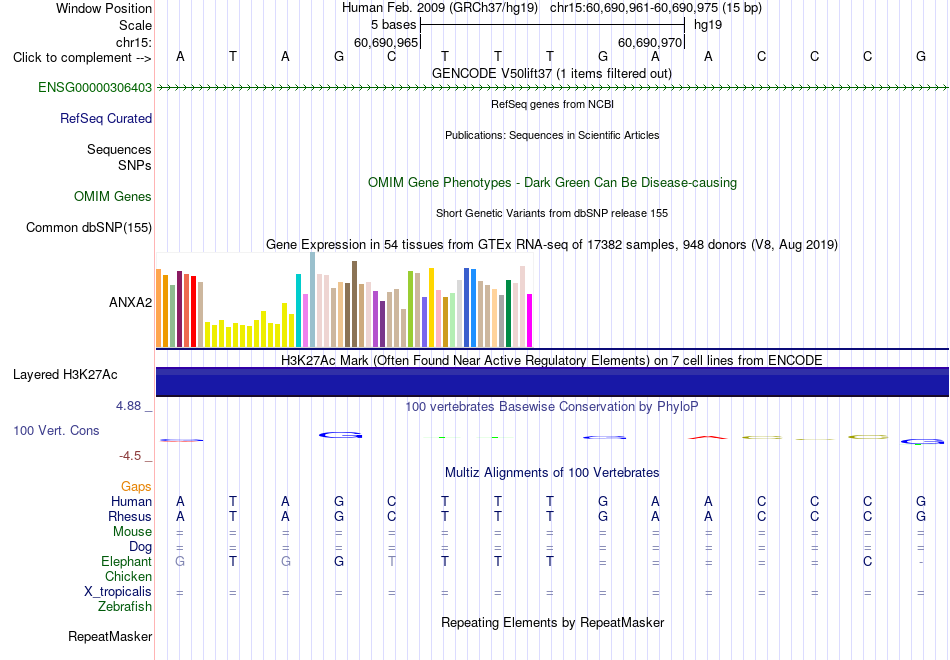This screenshot has height=660, width=950.
Task: Click the 60,690,965 coordinate label
Action: pyautogui.click(x=386, y=42)
